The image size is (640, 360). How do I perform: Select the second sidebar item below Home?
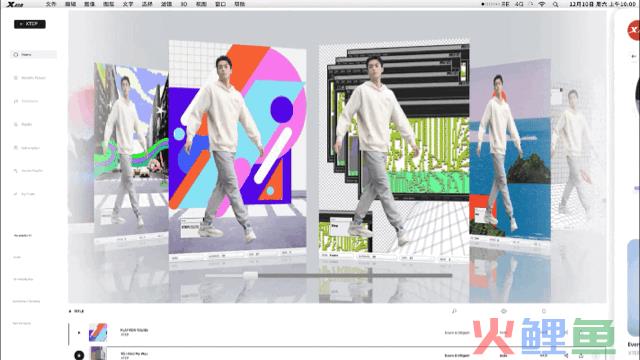[x=29, y=101]
